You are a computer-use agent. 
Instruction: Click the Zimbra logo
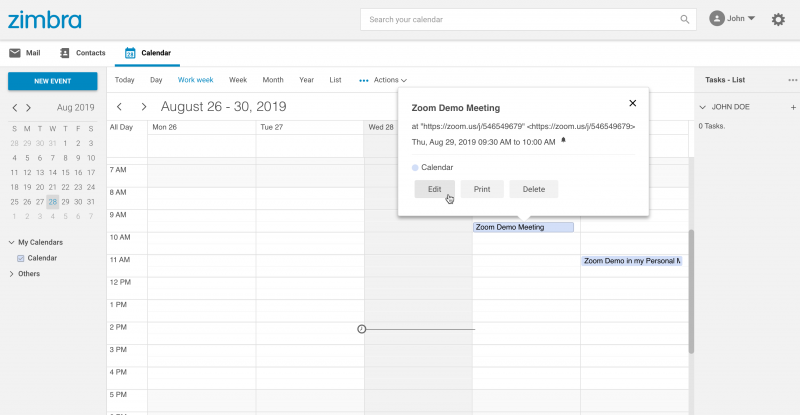44,20
